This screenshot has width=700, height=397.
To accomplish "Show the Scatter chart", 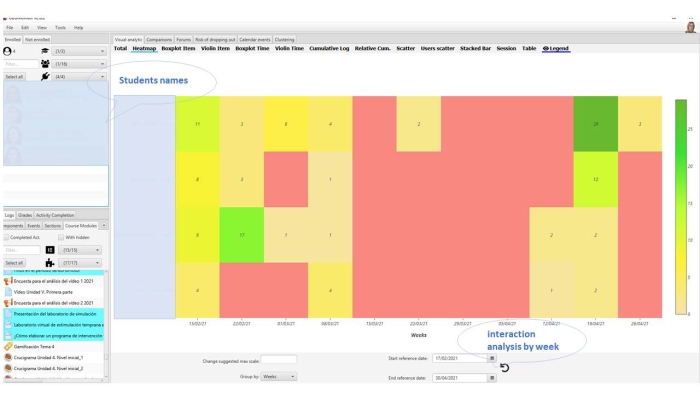I will (x=405, y=48).
